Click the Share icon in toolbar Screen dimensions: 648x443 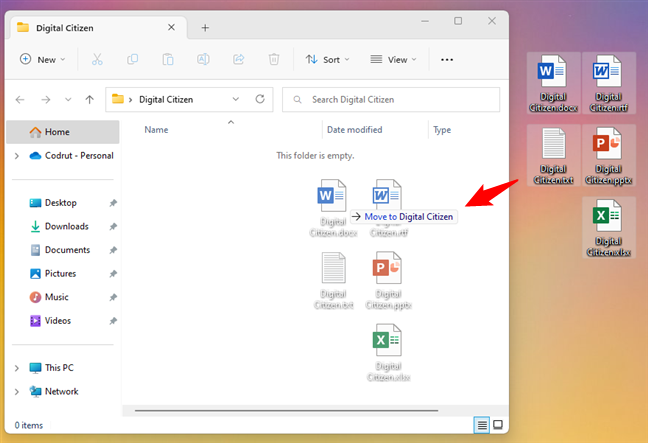tap(238, 60)
